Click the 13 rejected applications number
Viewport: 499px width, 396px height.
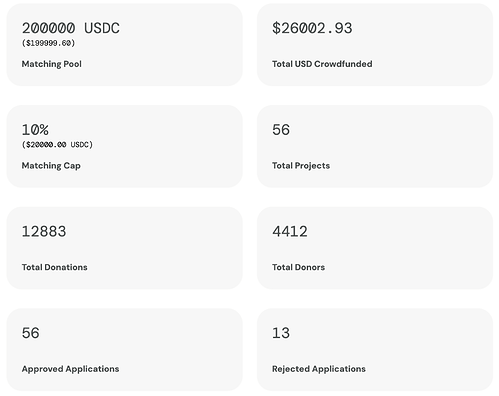pyautogui.click(x=281, y=333)
